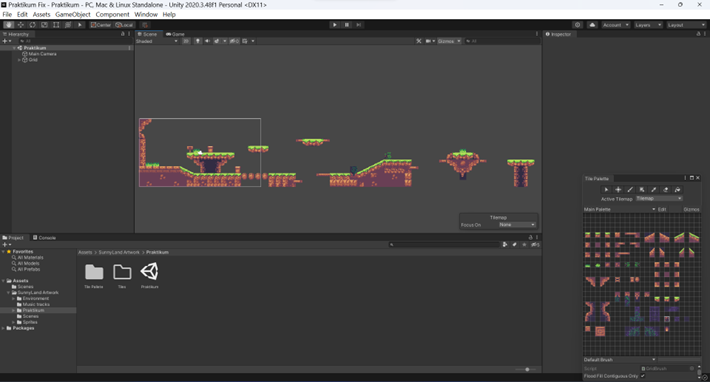
Task: Open the Active Tilemap dropdown
Action: [659, 199]
